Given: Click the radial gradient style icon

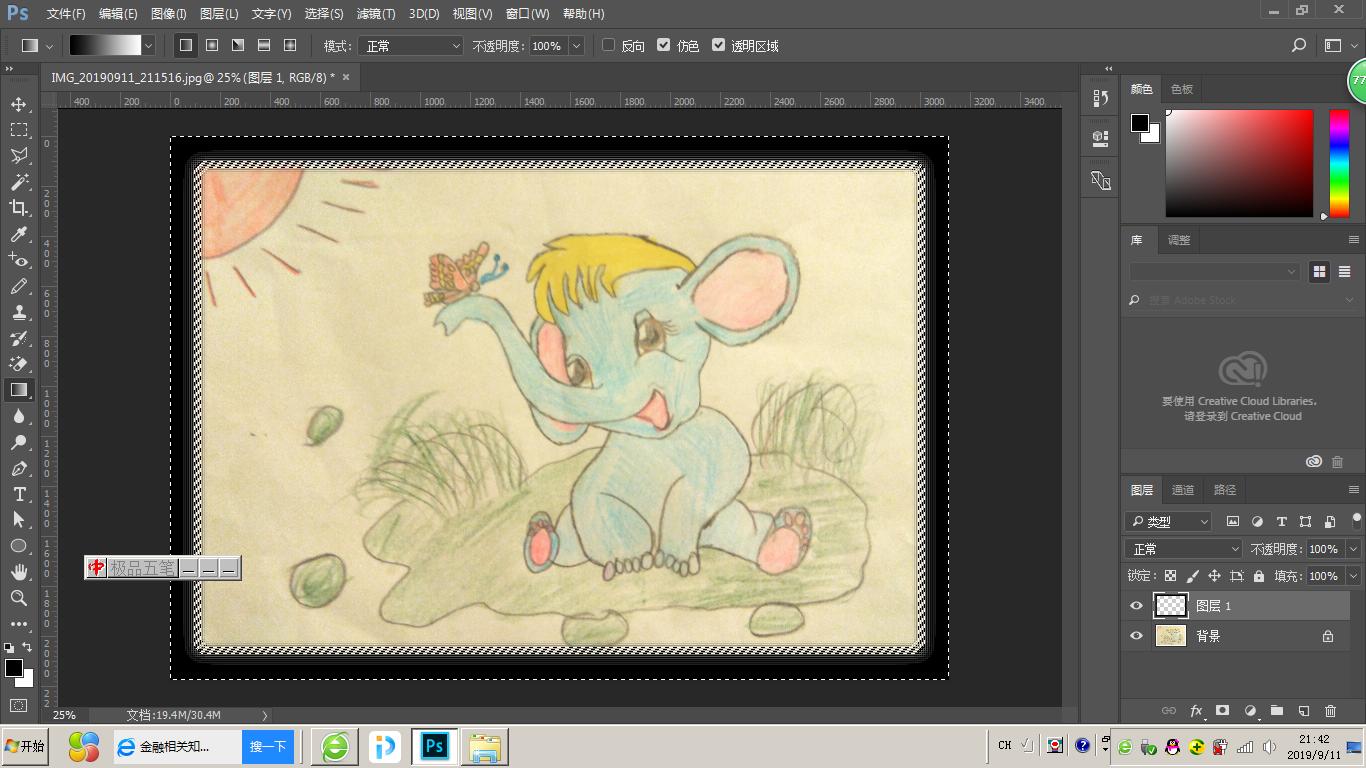Looking at the screenshot, I should [212, 46].
